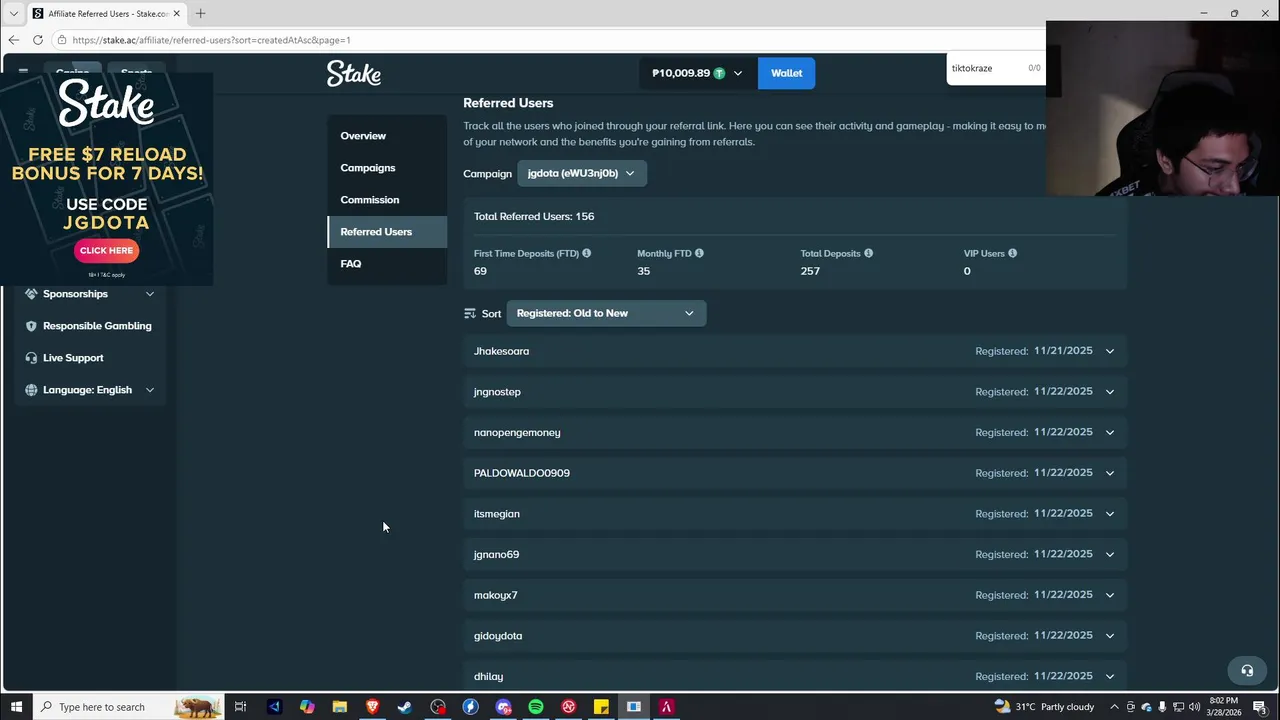
Task: Open the live chat headset bubble
Action: click(1247, 671)
